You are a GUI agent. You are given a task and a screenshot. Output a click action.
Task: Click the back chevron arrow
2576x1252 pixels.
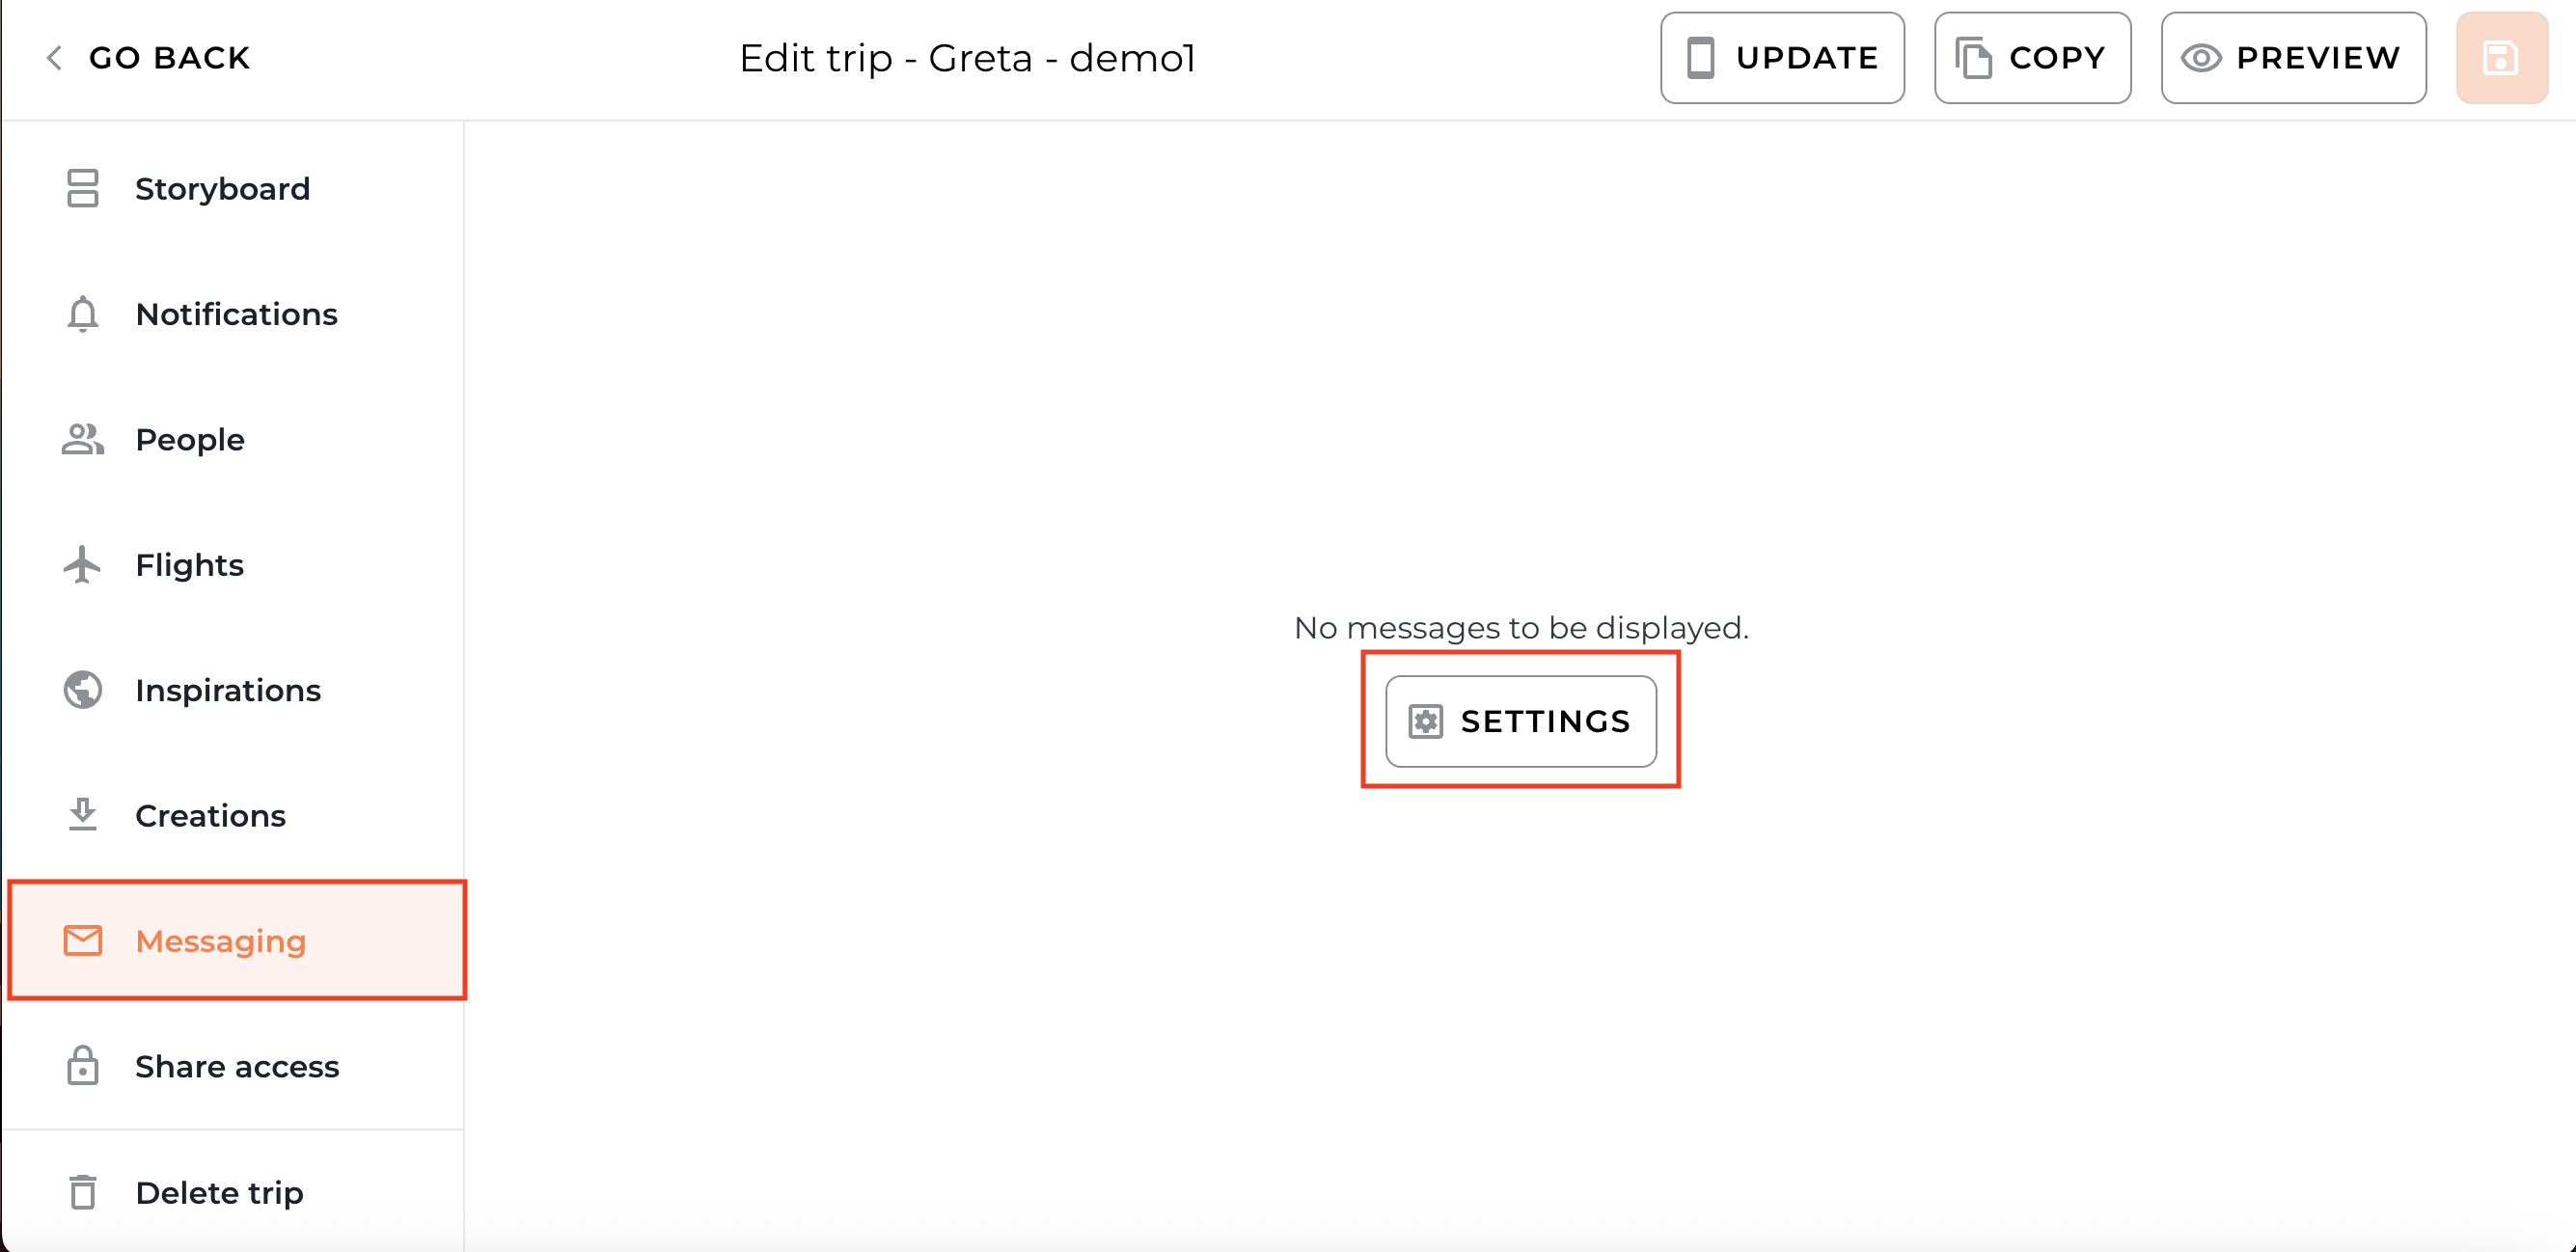55,58
